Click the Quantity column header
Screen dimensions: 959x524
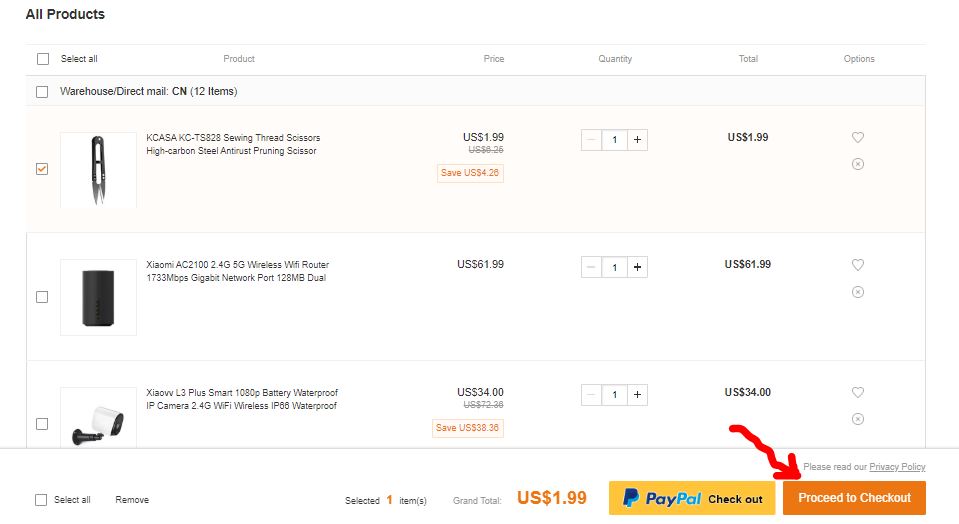tap(615, 59)
